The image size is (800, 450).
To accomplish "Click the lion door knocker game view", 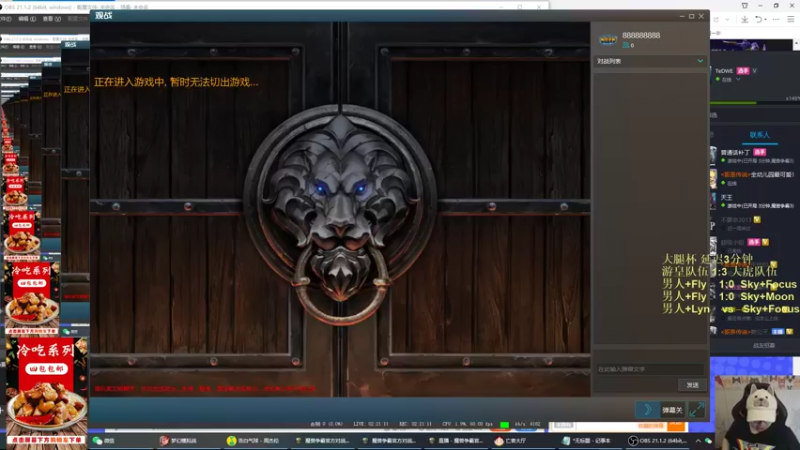I will tap(340, 209).
